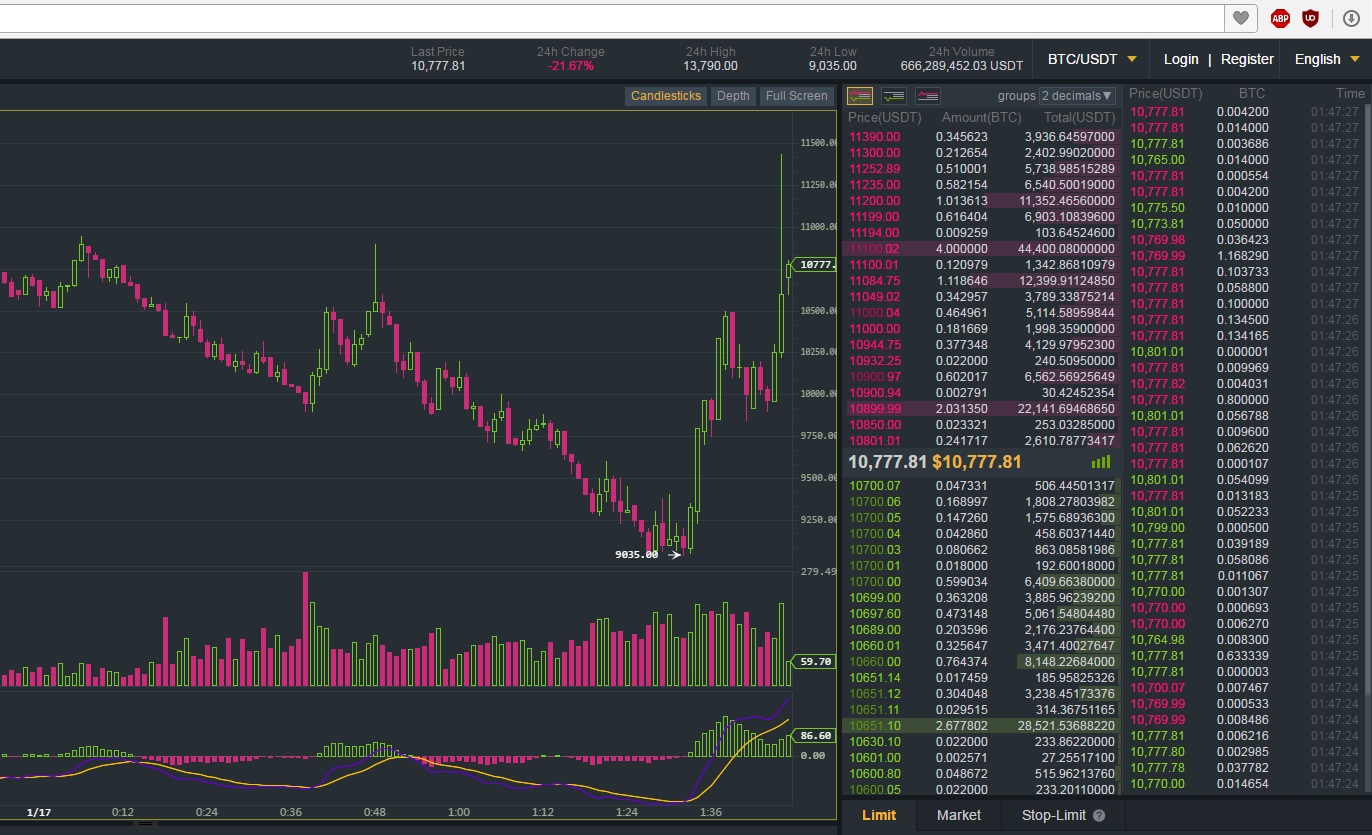Open the browser downloads arrow icon

pyautogui.click(x=1351, y=18)
